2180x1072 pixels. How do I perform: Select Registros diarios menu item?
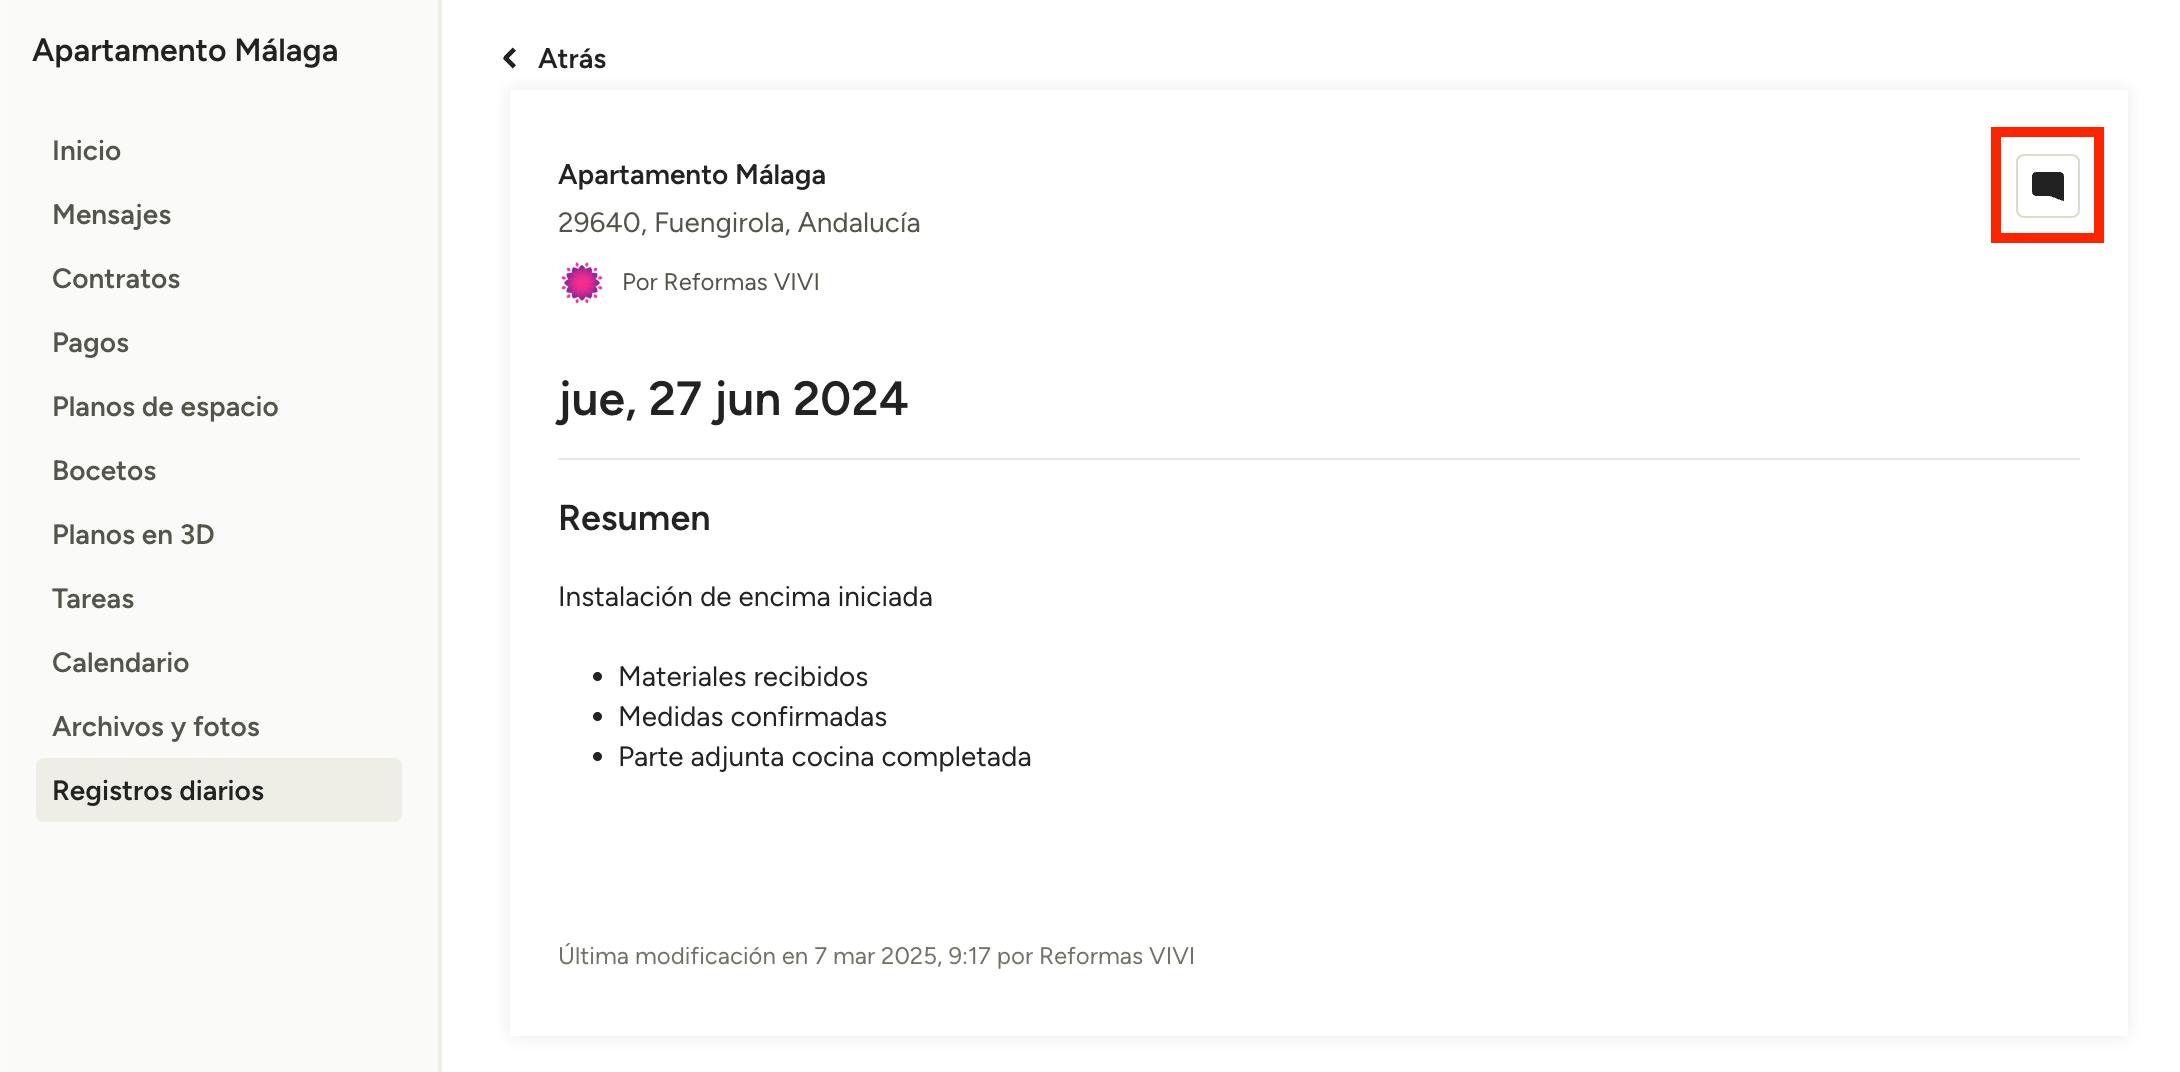(x=158, y=790)
